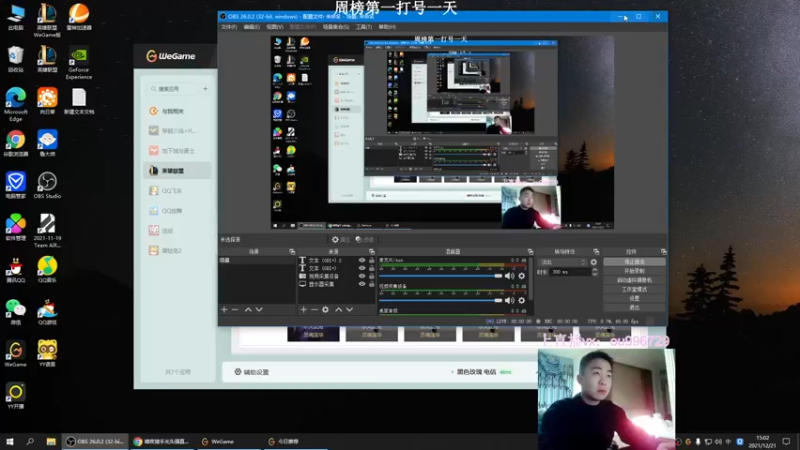The width and height of the screenshot is (800, 450).
Task: Open scene transition properties gear icon
Action: click(593, 262)
